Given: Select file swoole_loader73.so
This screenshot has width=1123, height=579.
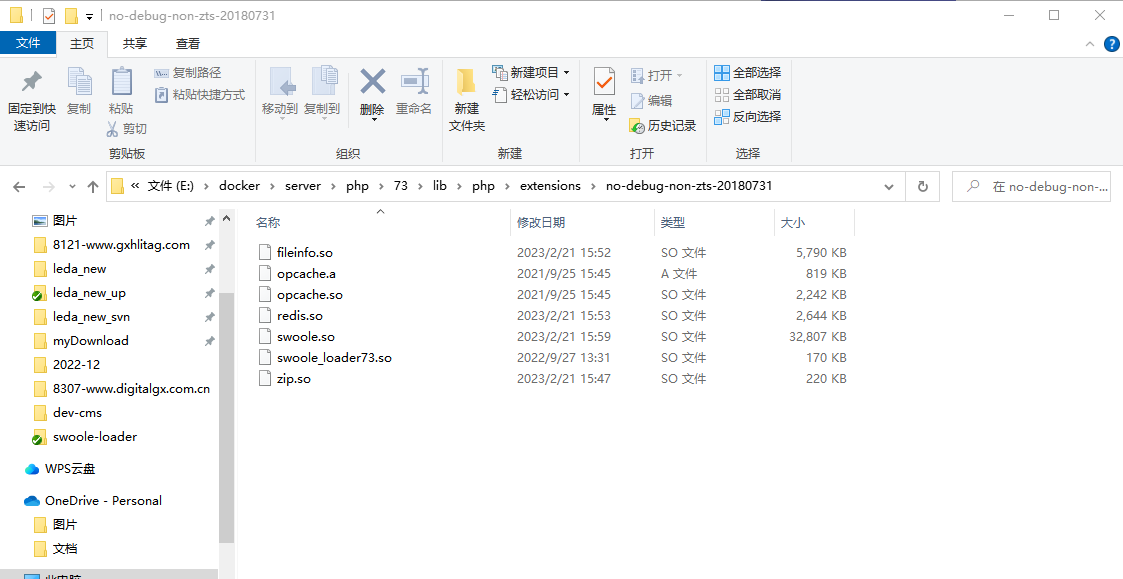Looking at the screenshot, I should coord(334,358).
